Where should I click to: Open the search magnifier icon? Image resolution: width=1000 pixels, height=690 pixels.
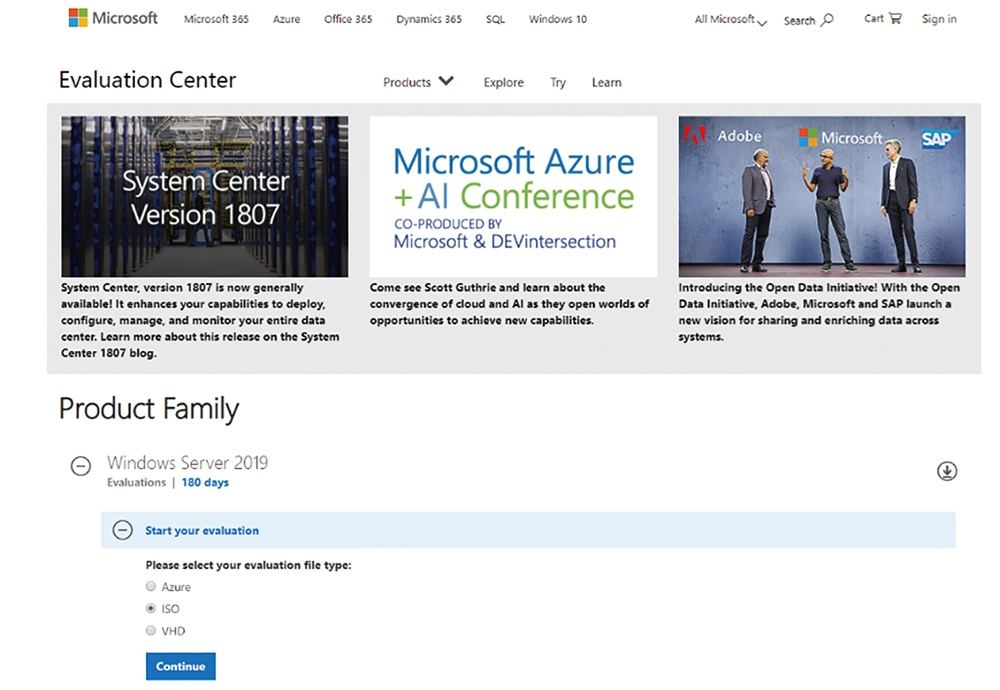pos(827,20)
